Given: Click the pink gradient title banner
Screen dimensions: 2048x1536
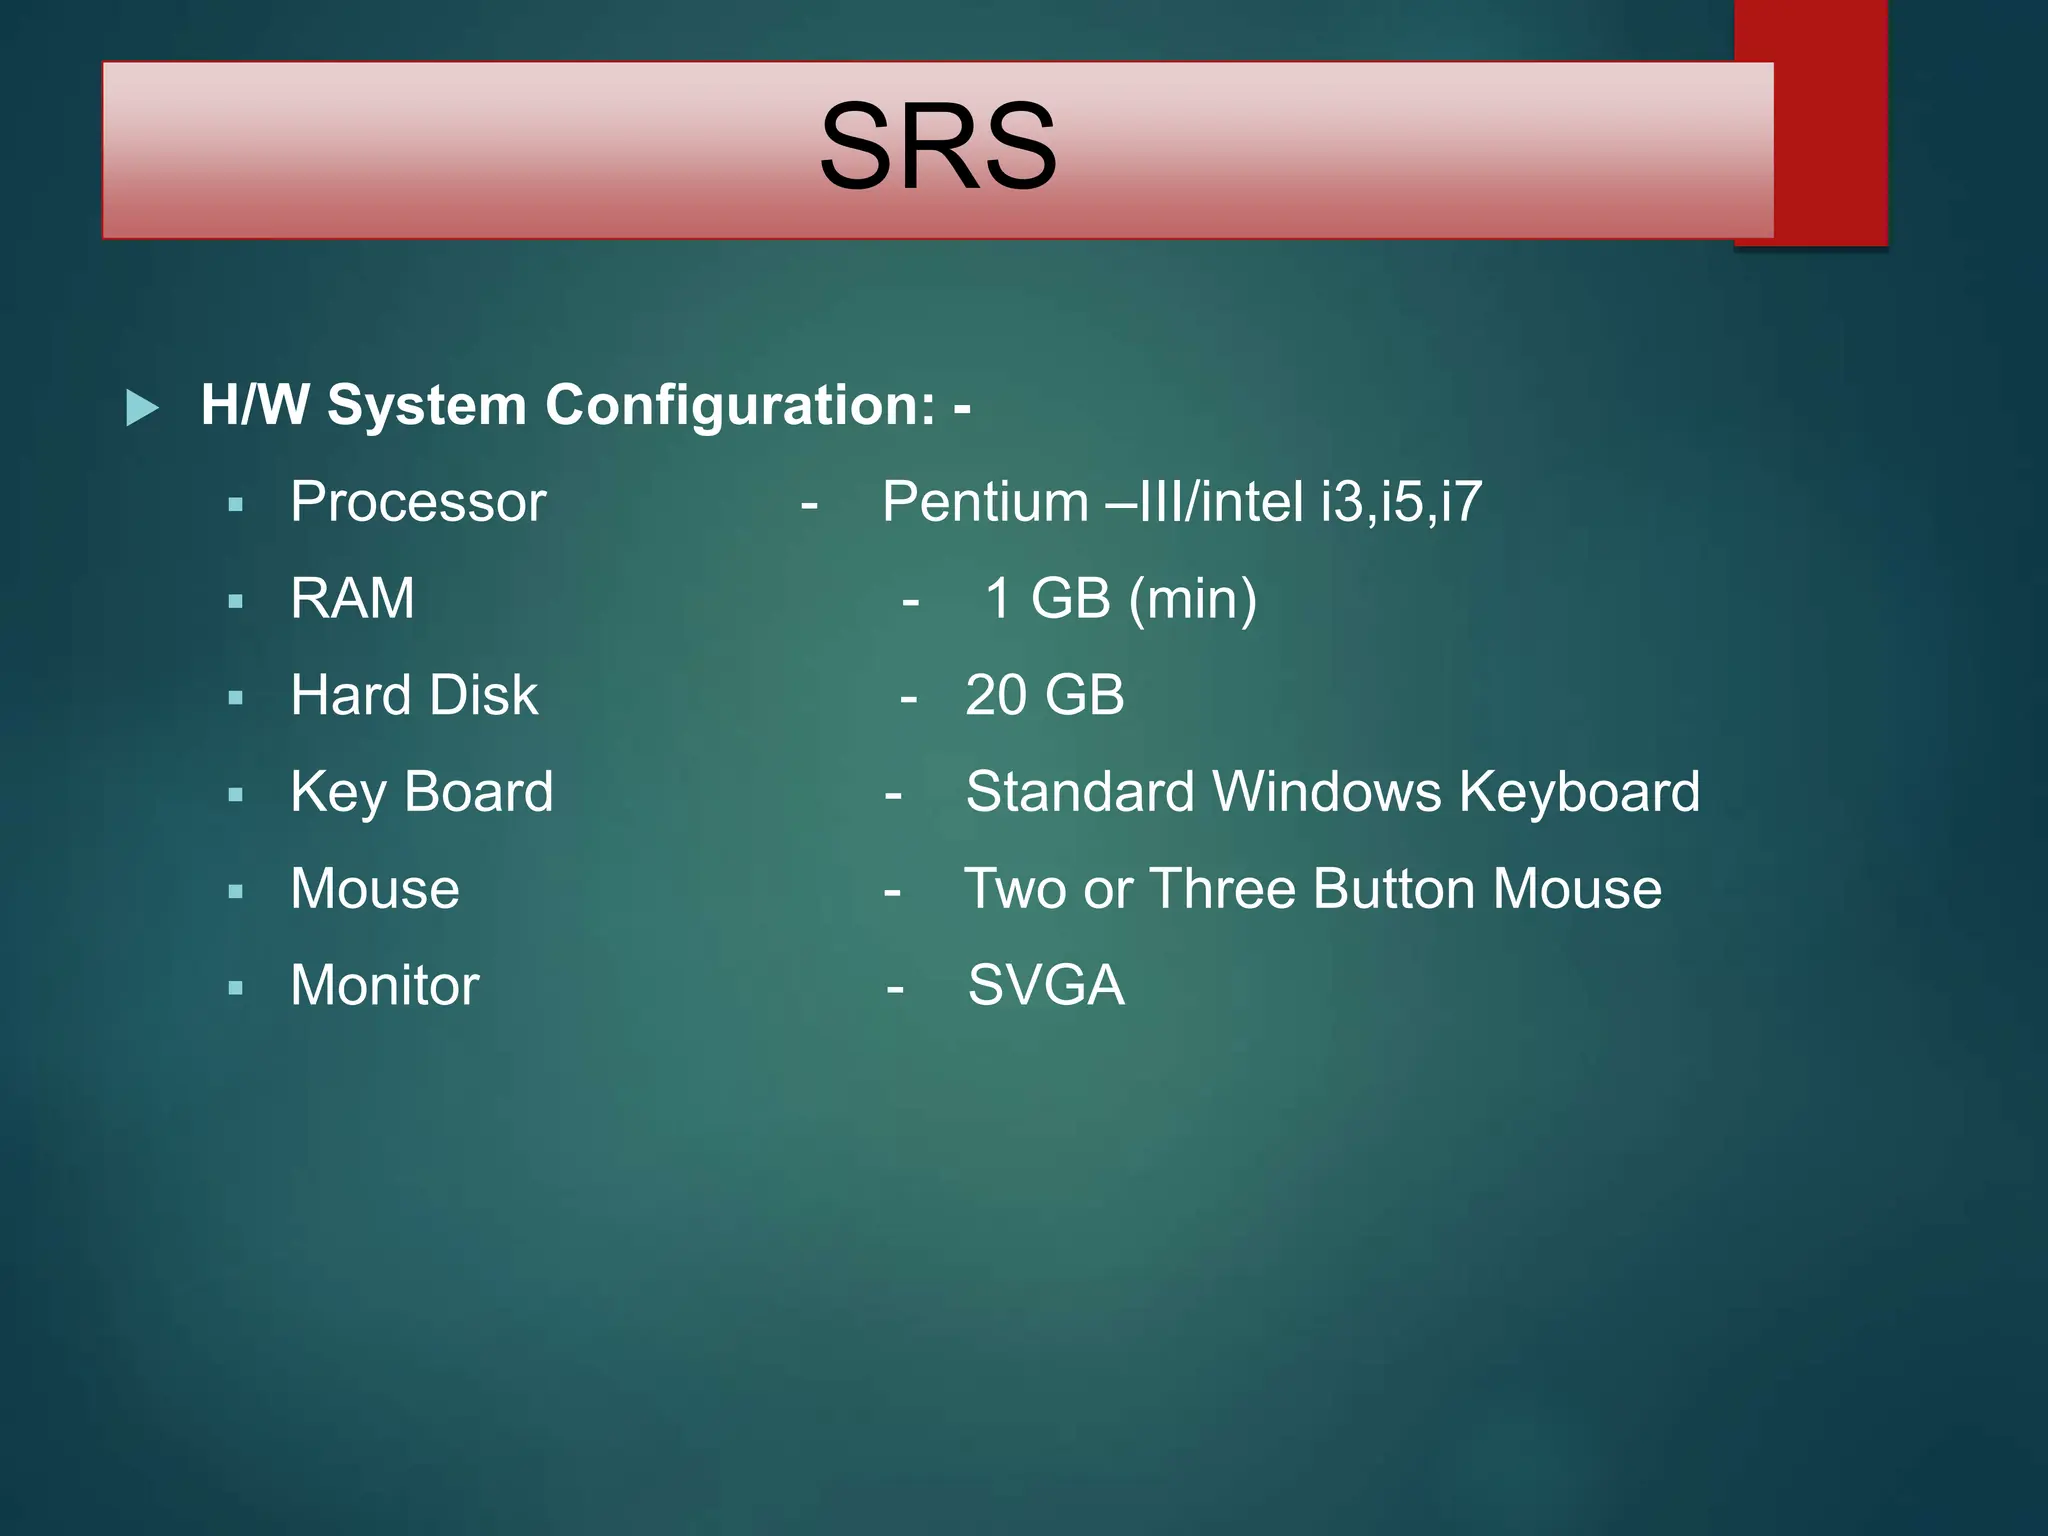Looking at the screenshot, I should click(450, 150).
